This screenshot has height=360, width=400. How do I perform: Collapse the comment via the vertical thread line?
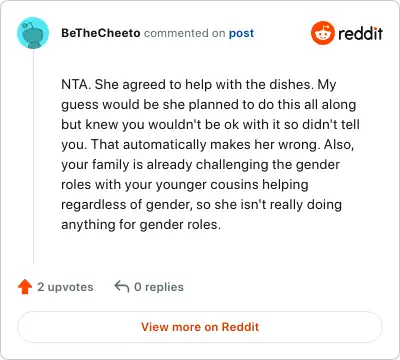pyautogui.click(x=33, y=157)
